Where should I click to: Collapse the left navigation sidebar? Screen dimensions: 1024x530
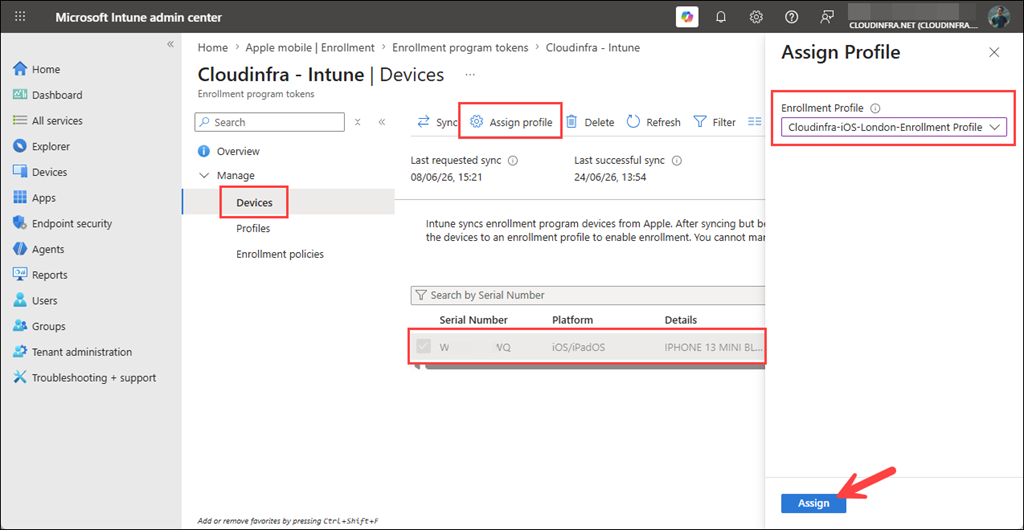click(x=170, y=44)
